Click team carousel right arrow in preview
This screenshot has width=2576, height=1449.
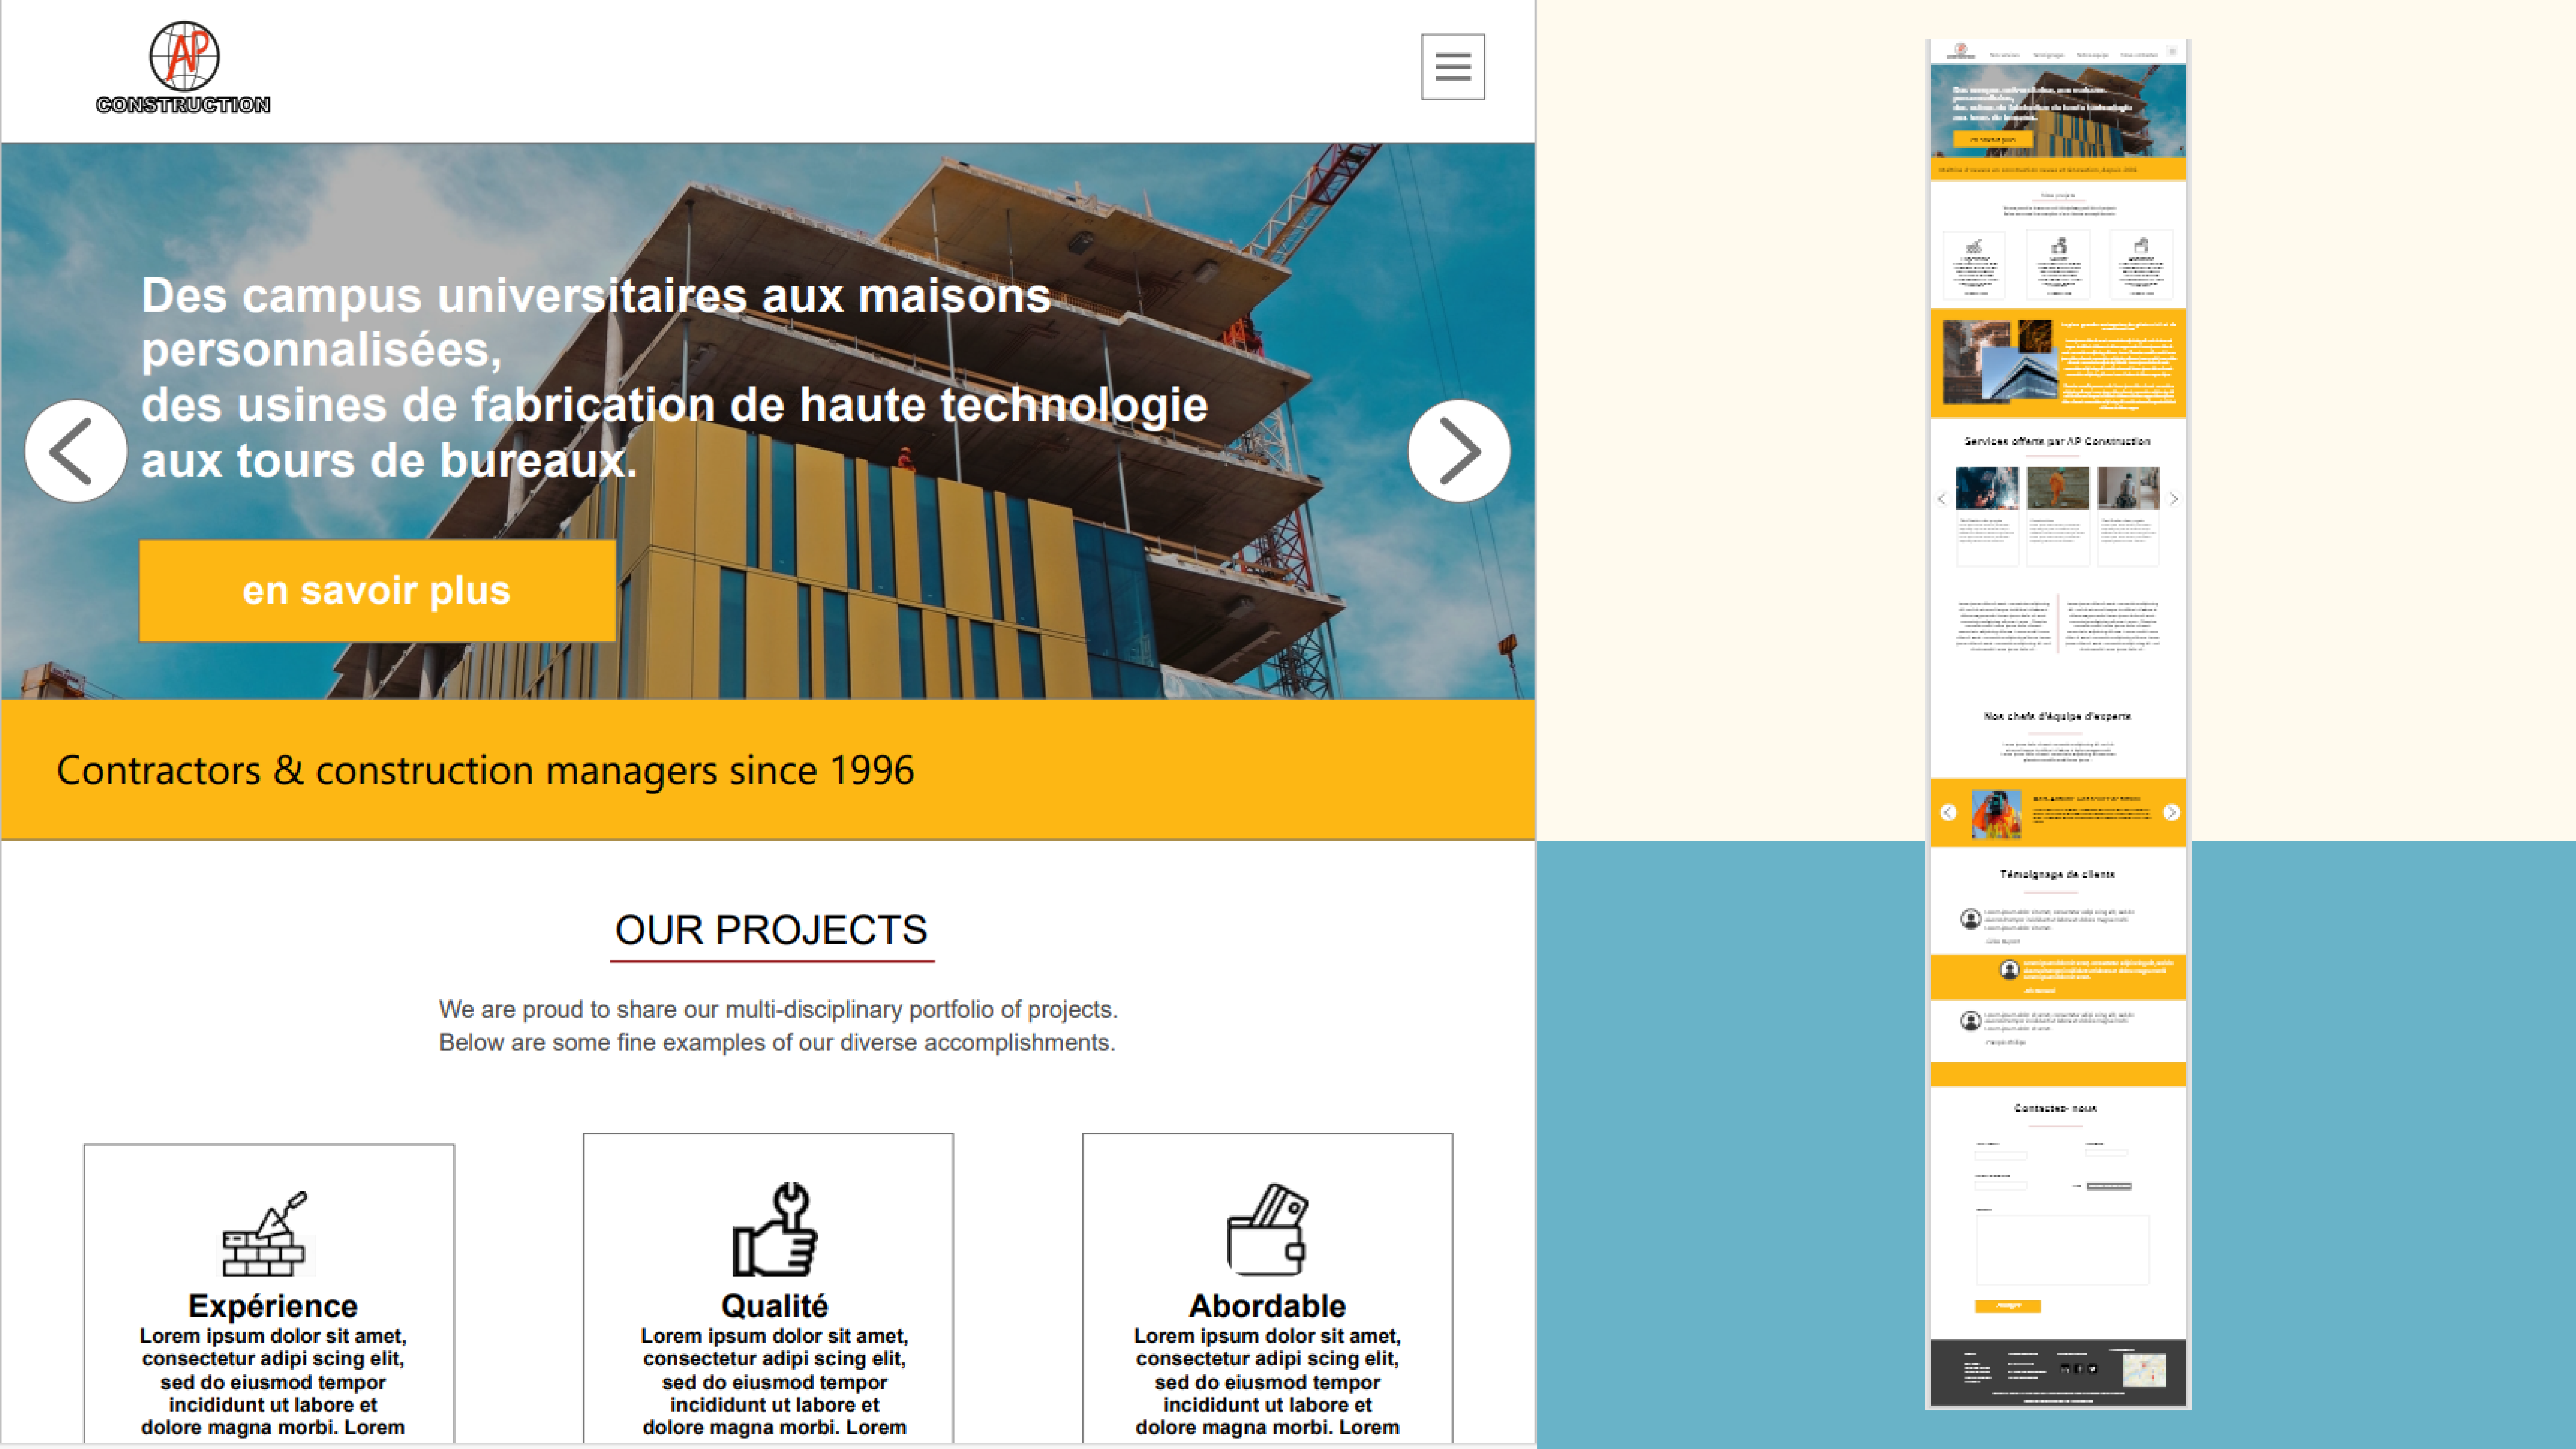click(2171, 812)
